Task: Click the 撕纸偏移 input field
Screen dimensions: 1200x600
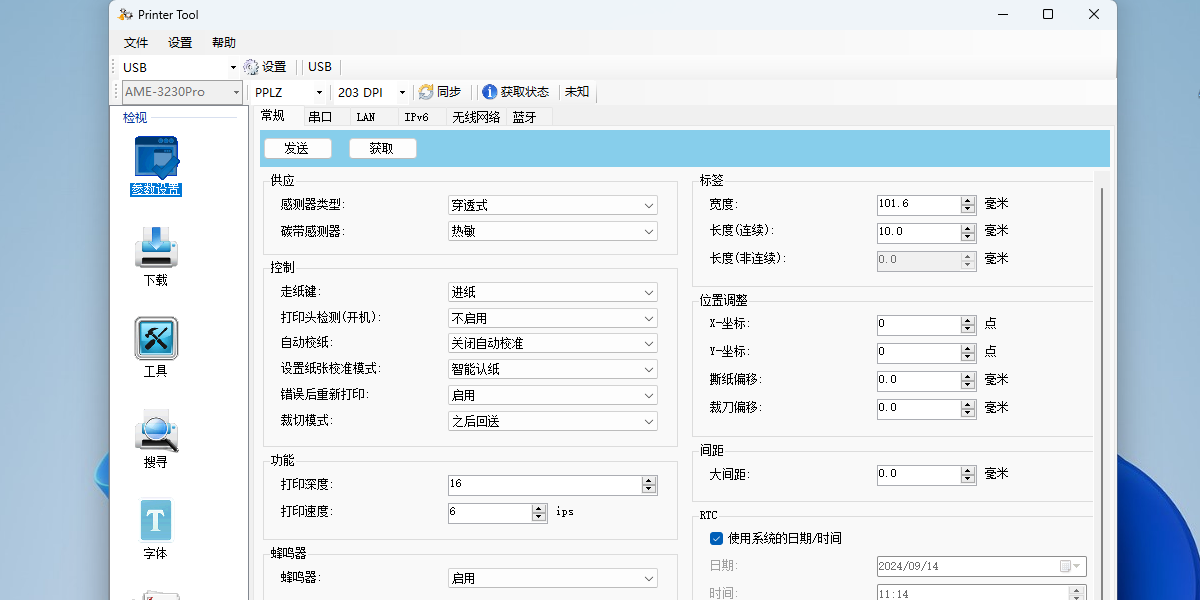Action: [x=918, y=380]
